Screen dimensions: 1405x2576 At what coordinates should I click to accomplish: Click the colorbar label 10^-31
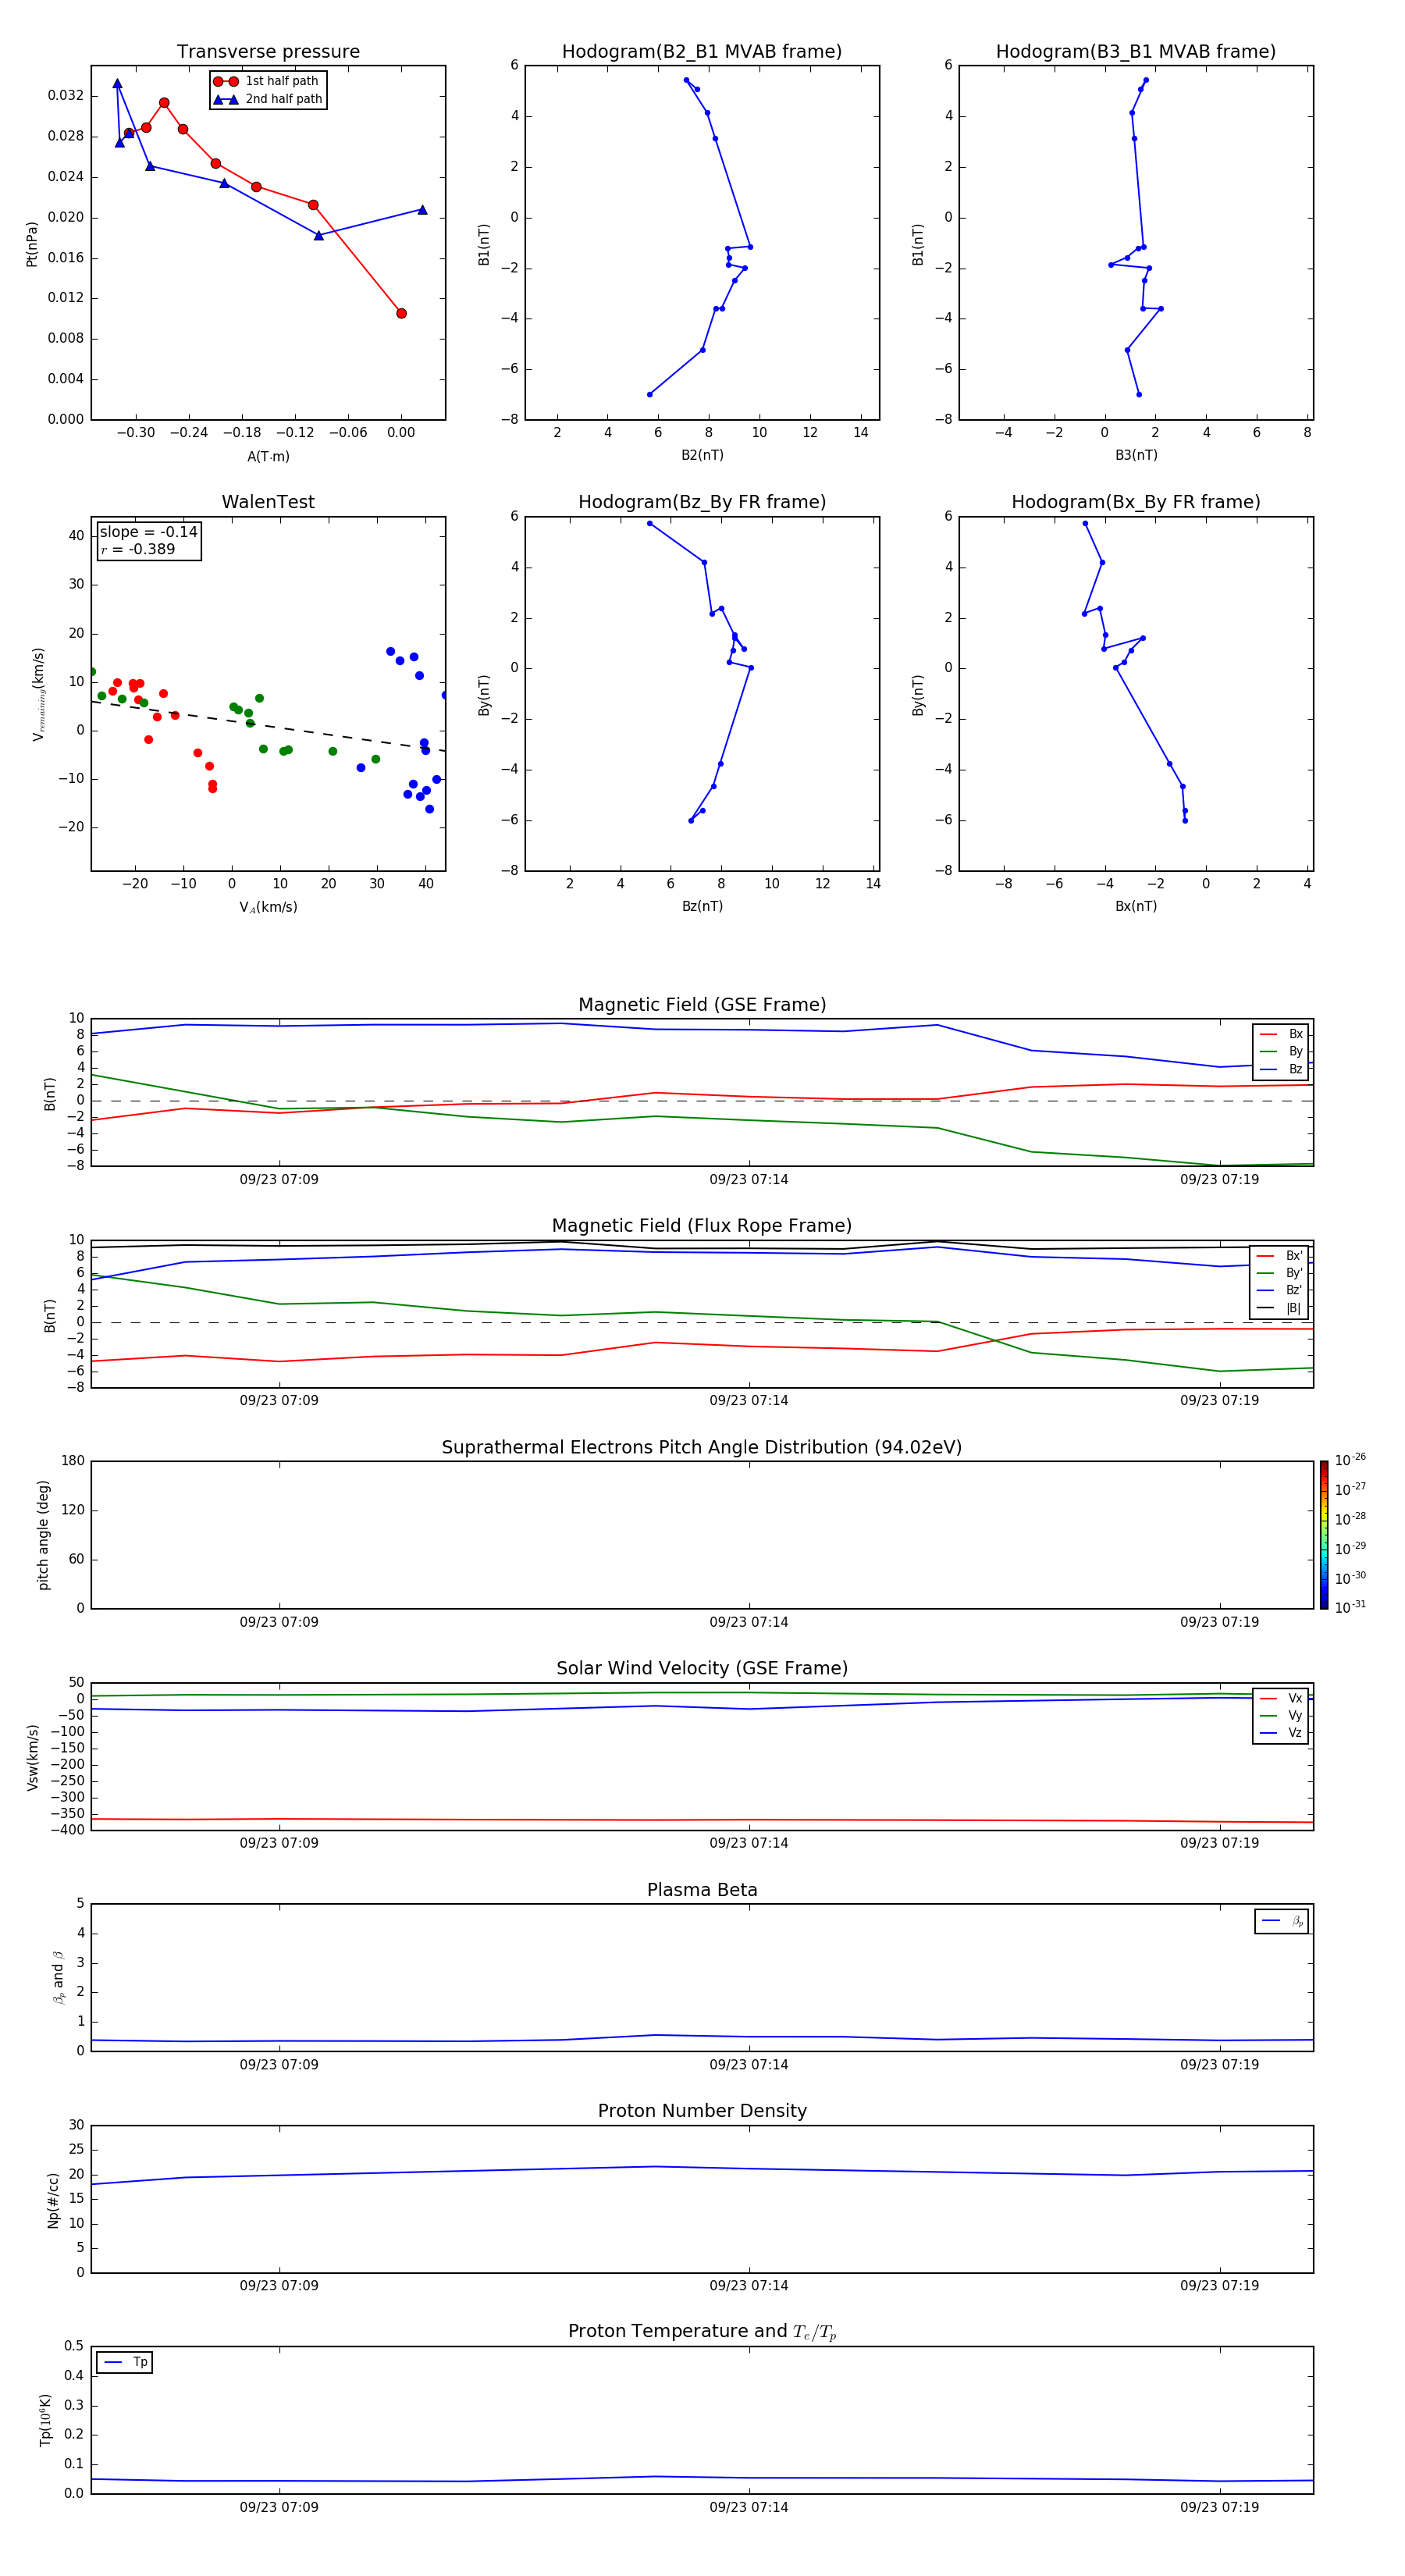pos(1350,1607)
